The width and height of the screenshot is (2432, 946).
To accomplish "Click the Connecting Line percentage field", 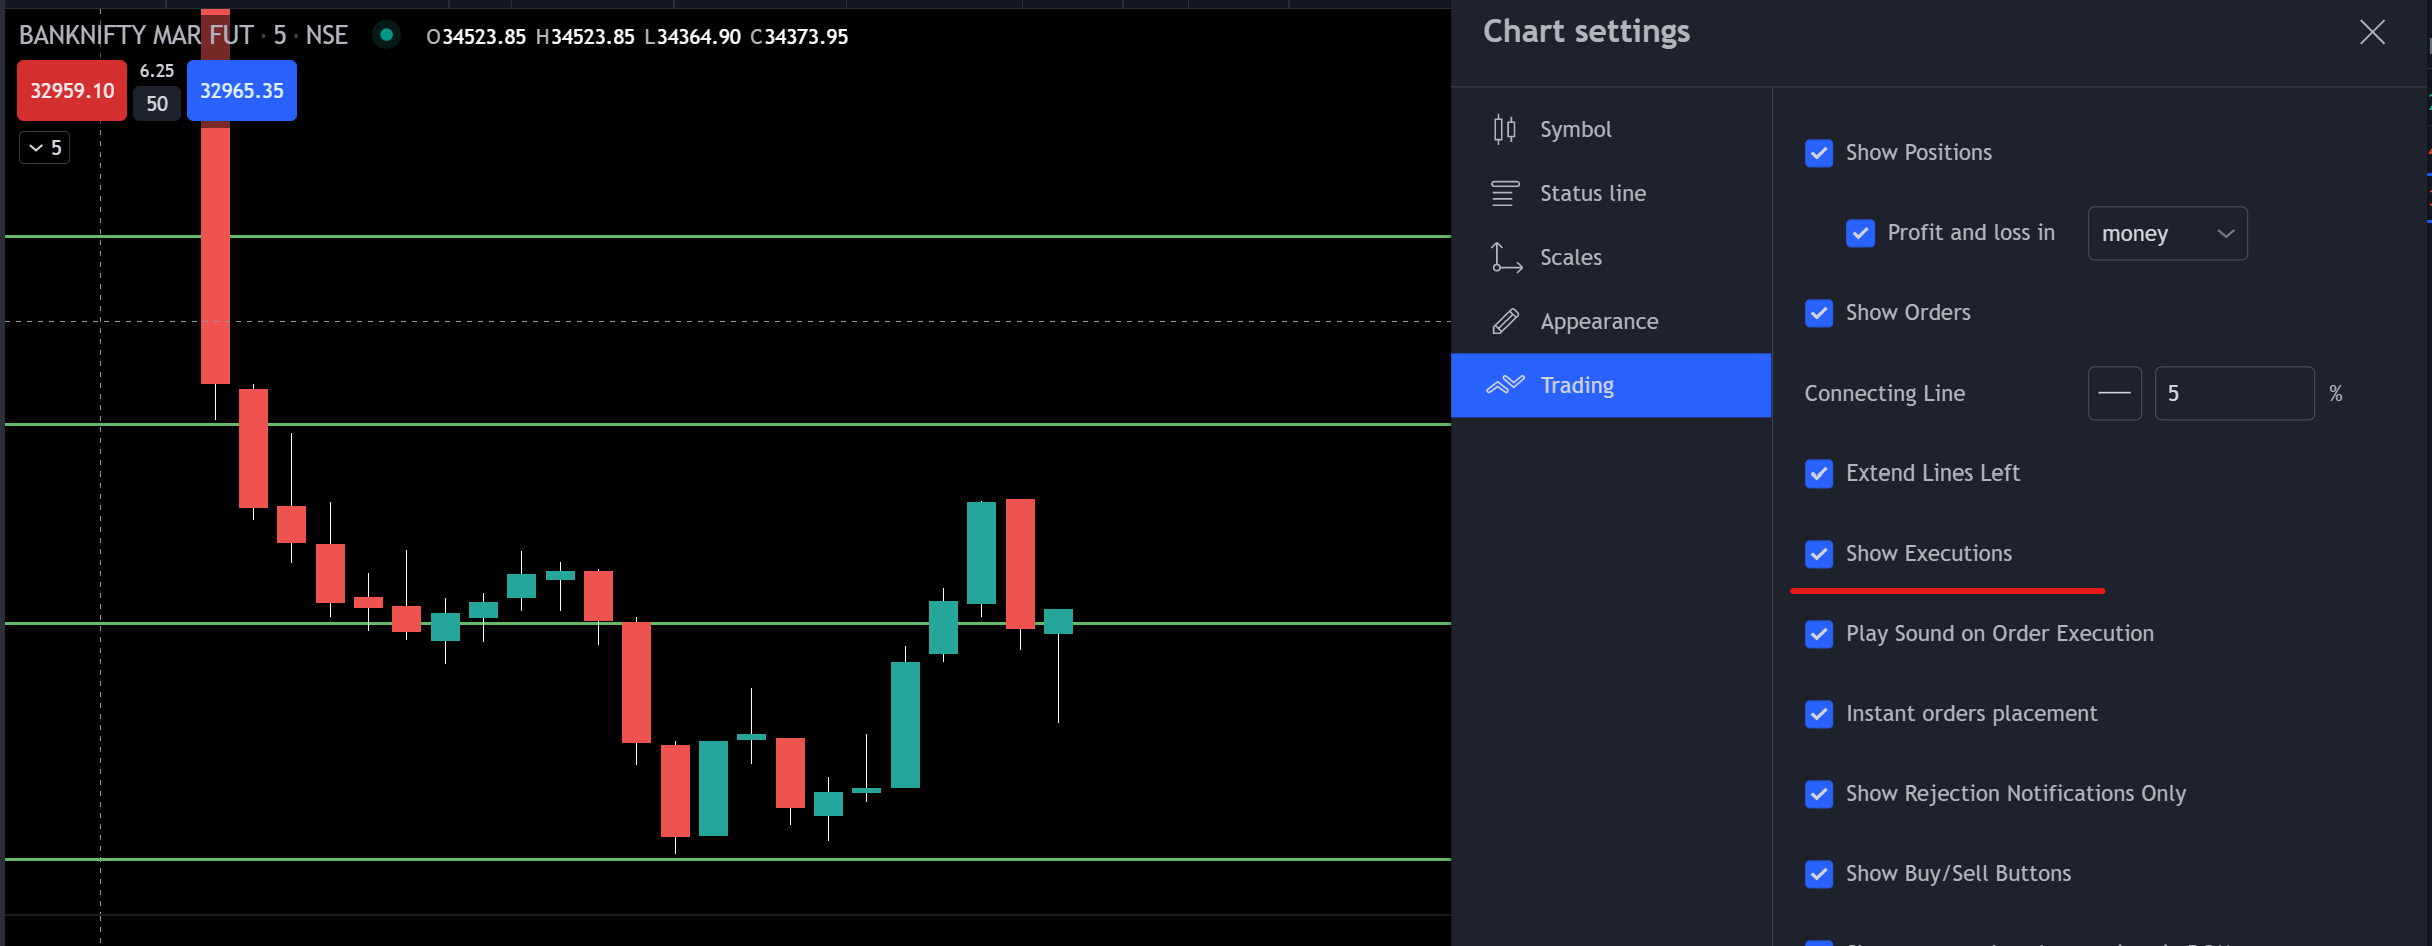I will (2233, 393).
